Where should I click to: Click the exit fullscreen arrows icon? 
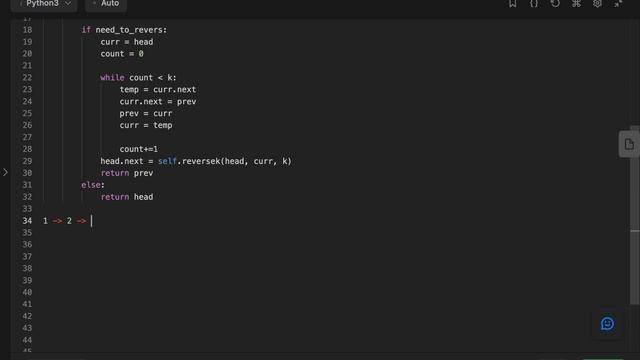pyautogui.click(x=618, y=4)
